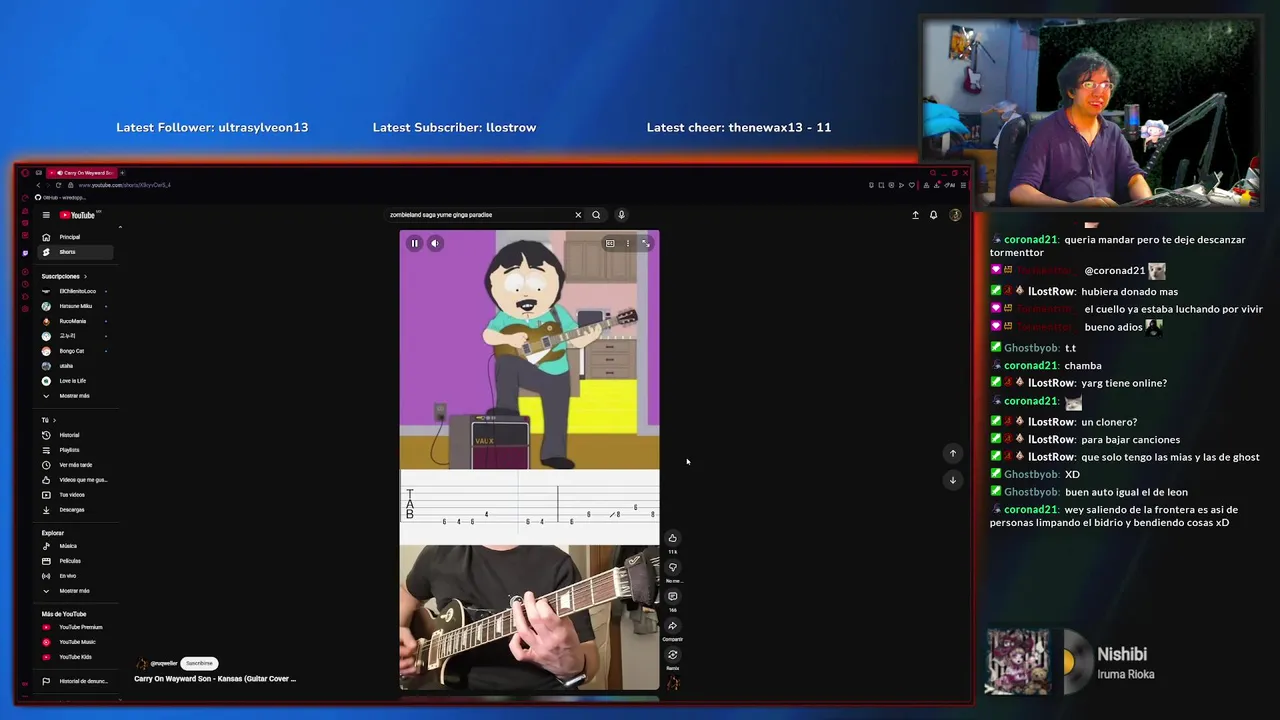Screen dimensions: 1280x720
Task: Go to previous Short with up arrow
Action: click(x=952, y=453)
